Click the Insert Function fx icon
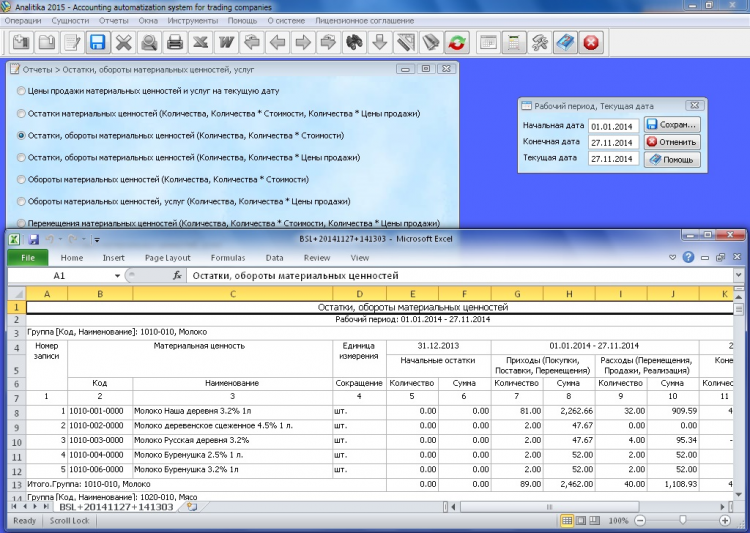Viewport: 750px width, 533px height. click(177, 275)
